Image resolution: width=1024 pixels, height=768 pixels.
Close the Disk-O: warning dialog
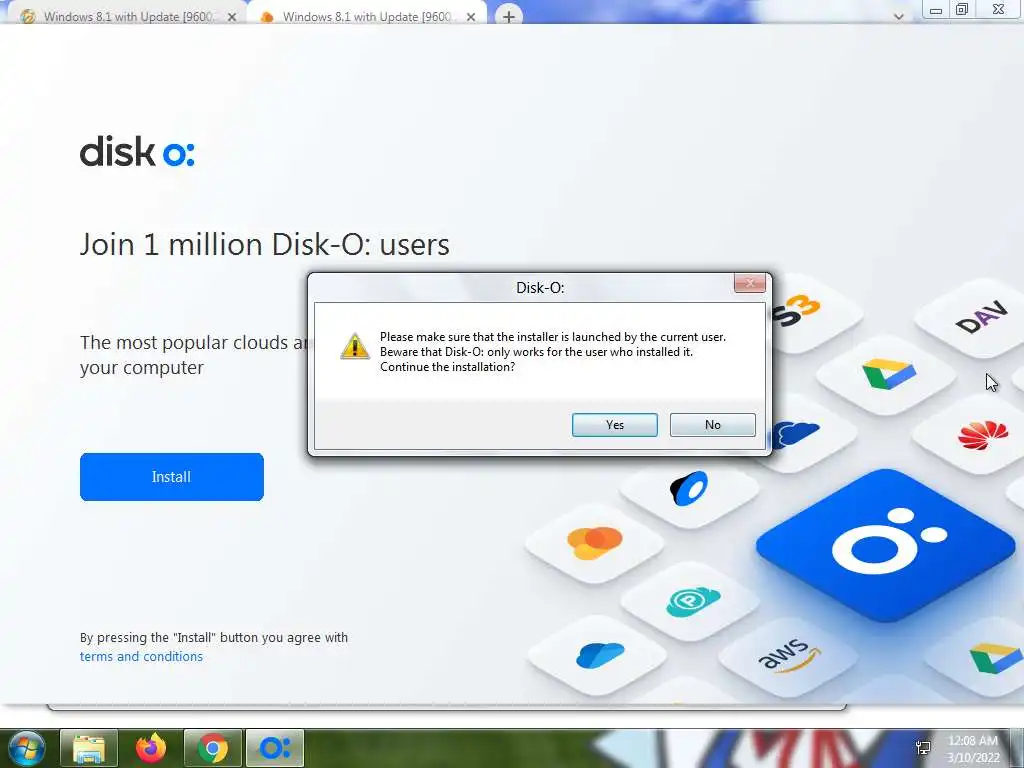point(750,283)
